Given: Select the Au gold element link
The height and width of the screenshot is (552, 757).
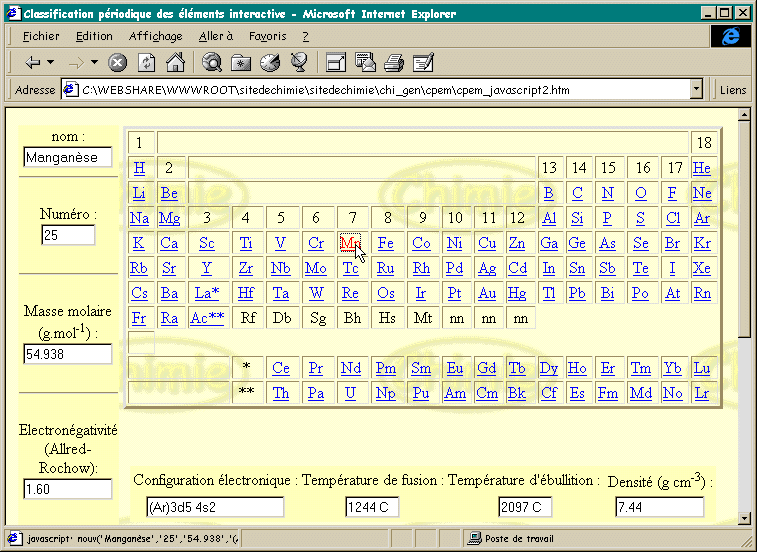Looking at the screenshot, I should click(x=487, y=293).
